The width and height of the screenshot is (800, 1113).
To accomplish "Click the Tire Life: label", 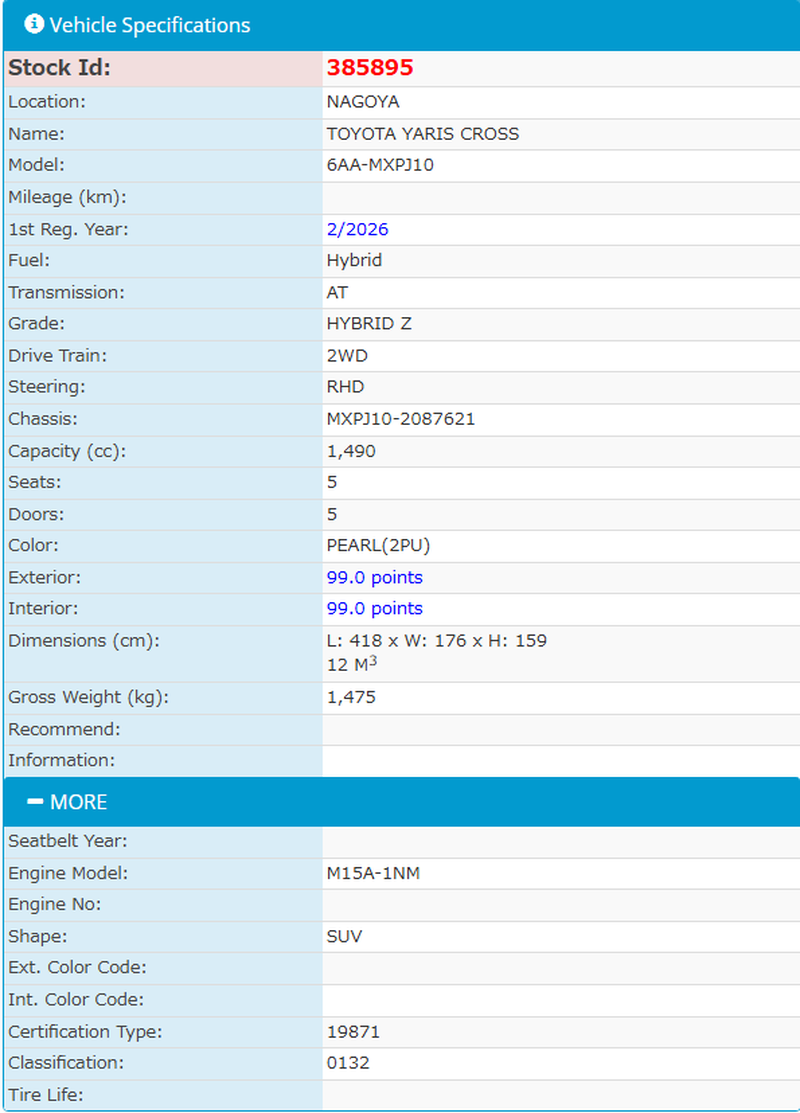I will (x=45, y=1095).
